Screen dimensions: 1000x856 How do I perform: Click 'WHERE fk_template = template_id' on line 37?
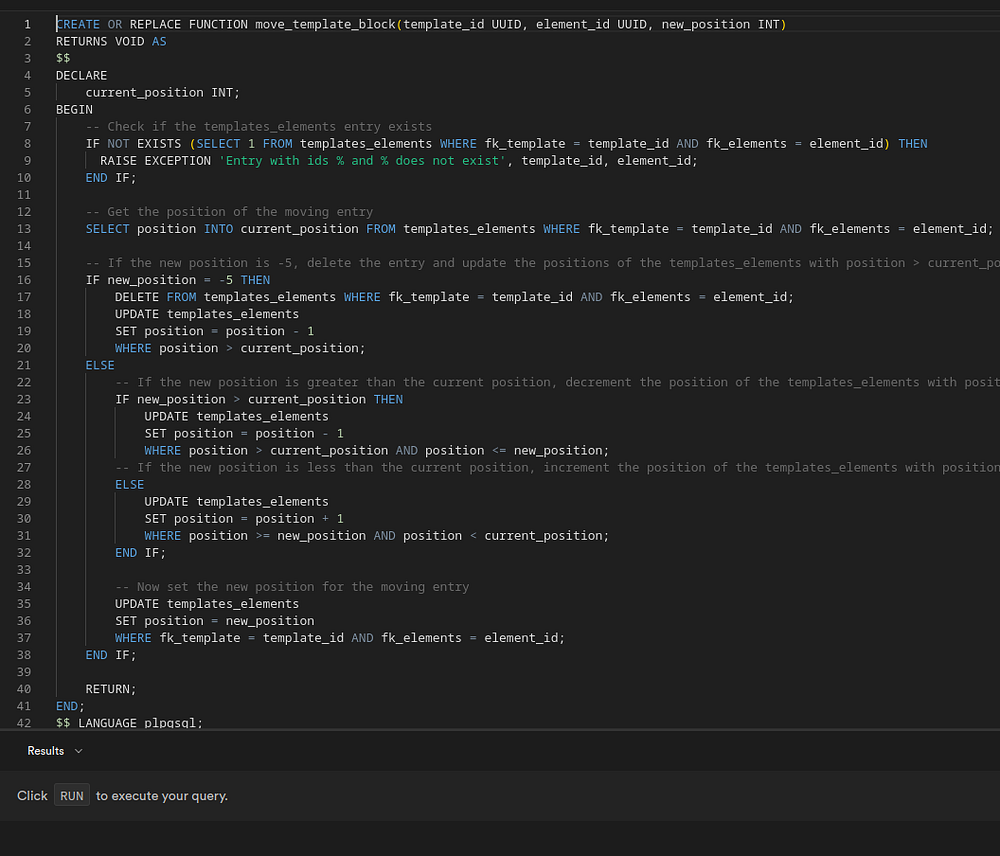point(229,638)
